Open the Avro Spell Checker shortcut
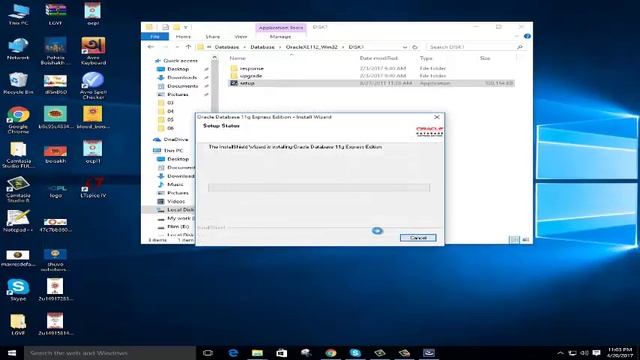This screenshot has width=640, height=360. pos(93,86)
